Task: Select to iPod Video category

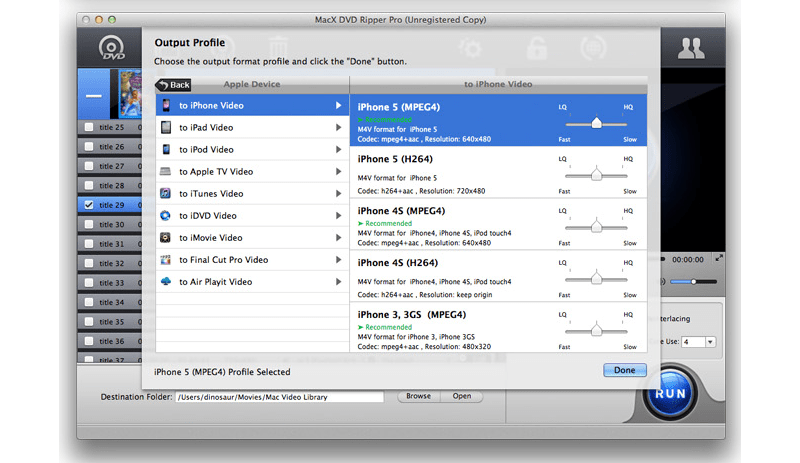Action: pos(253,149)
